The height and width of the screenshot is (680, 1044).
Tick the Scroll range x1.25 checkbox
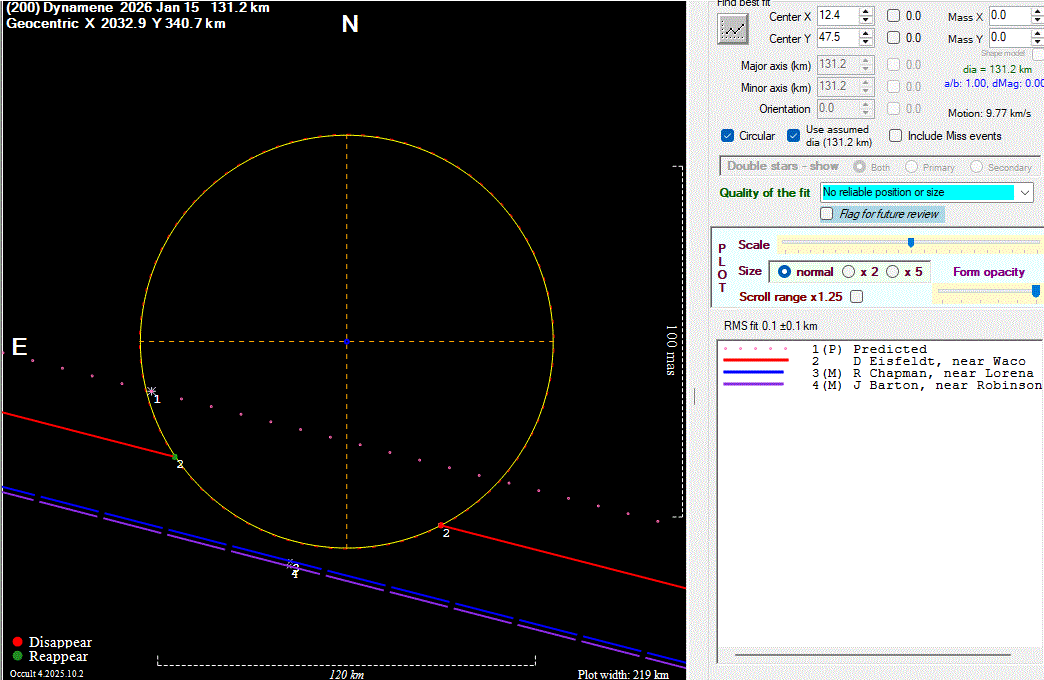[x=856, y=297]
